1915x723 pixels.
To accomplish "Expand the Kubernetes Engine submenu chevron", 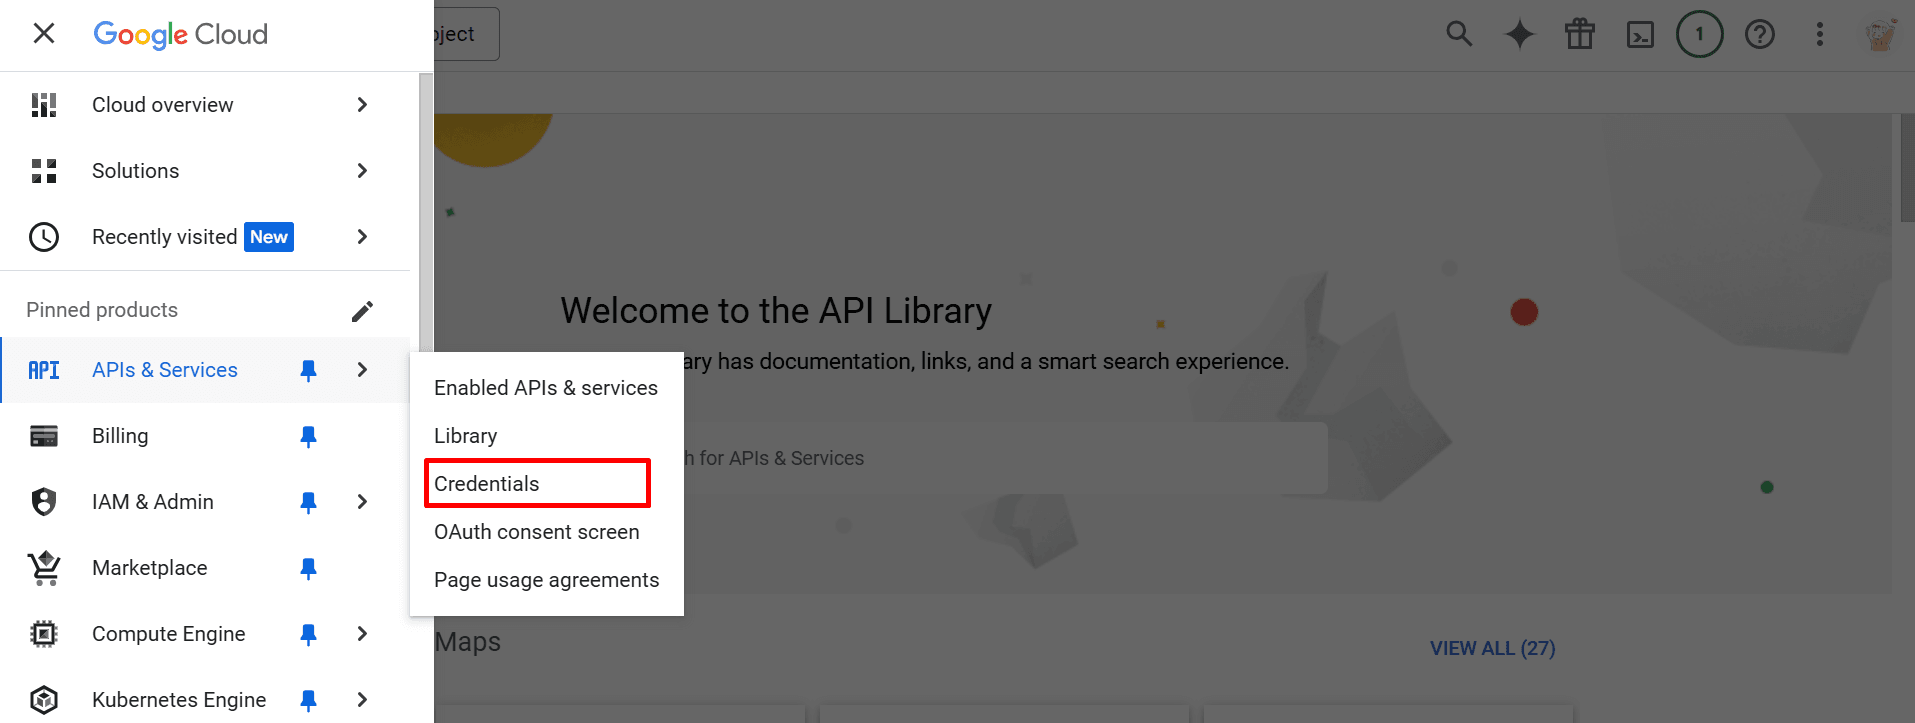I will click(362, 700).
